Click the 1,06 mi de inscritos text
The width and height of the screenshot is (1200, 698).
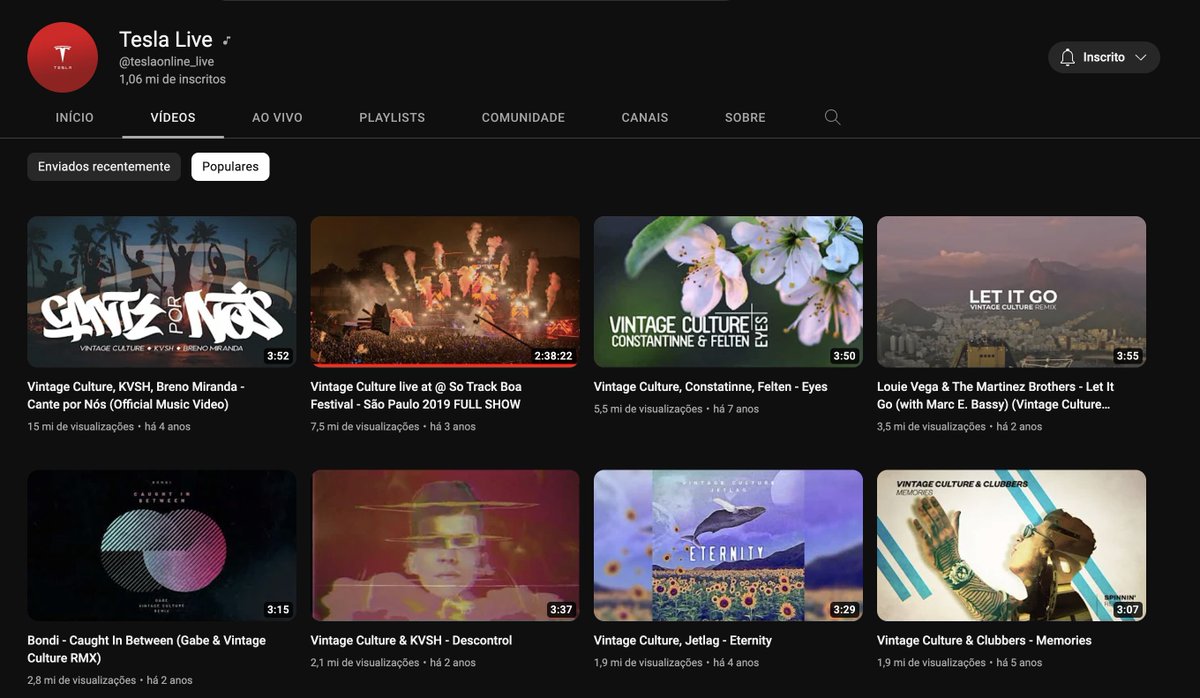[x=172, y=79]
